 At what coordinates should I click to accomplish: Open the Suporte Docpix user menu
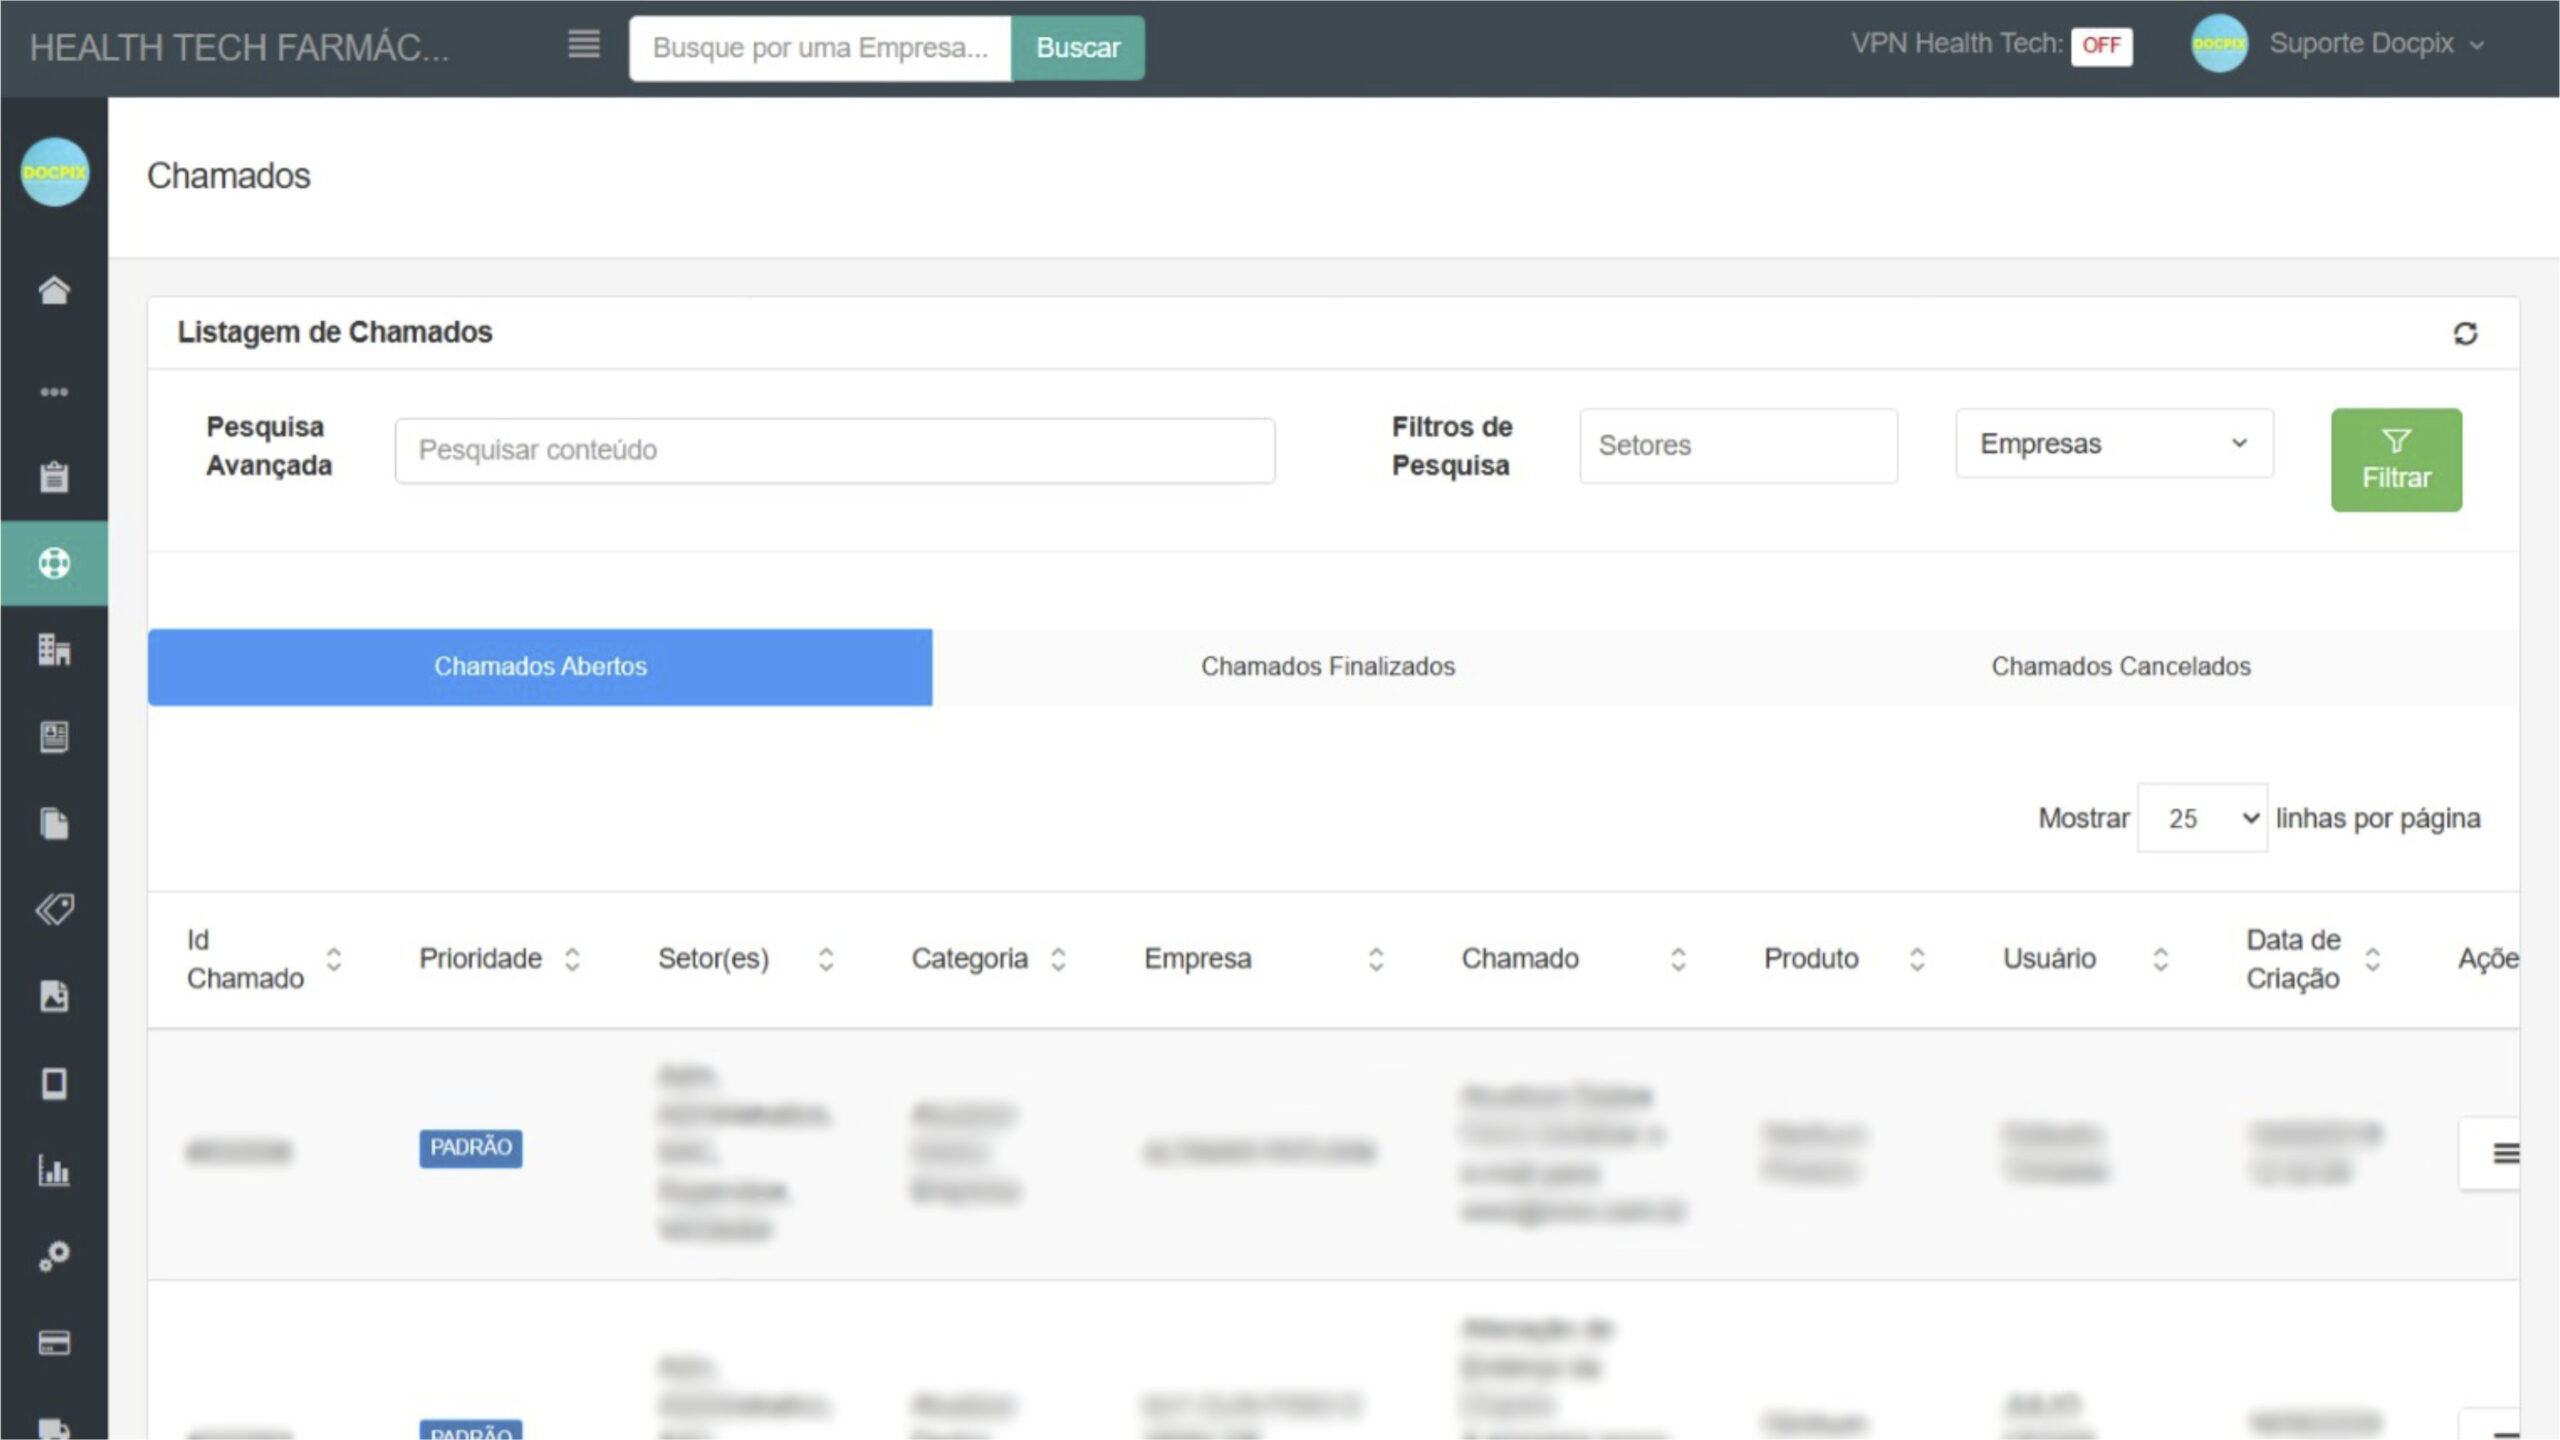pyautogui.click(x=2361, y=44)
